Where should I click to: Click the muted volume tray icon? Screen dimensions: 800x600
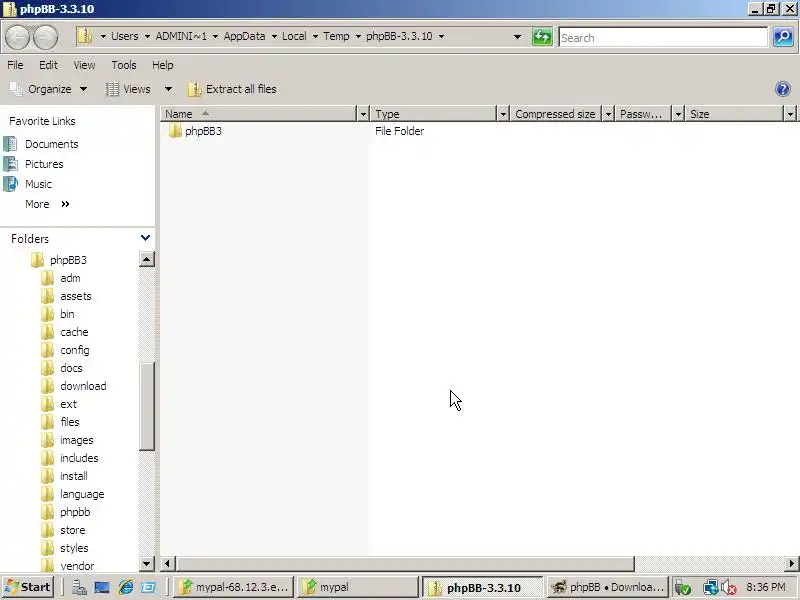coord(729,588)
